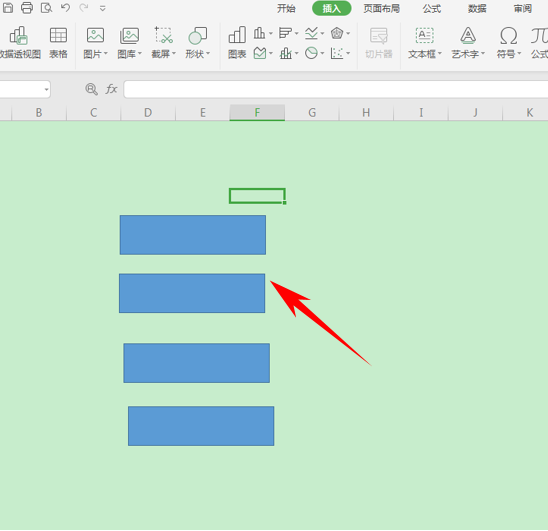The width and height of the screenshot is (548, 531).
Task: Expand the 文本框 dropdown arrow
Action: point(440,53)
